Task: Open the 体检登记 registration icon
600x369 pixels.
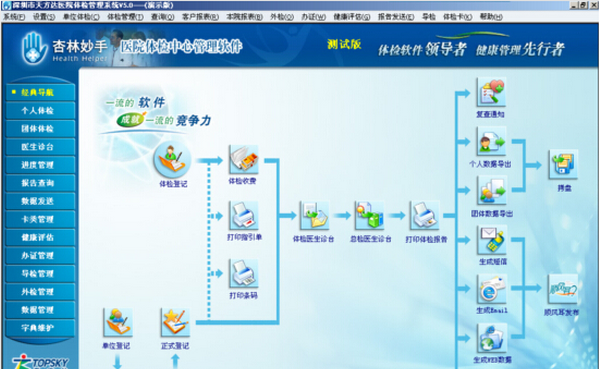Action: [172, 160]
